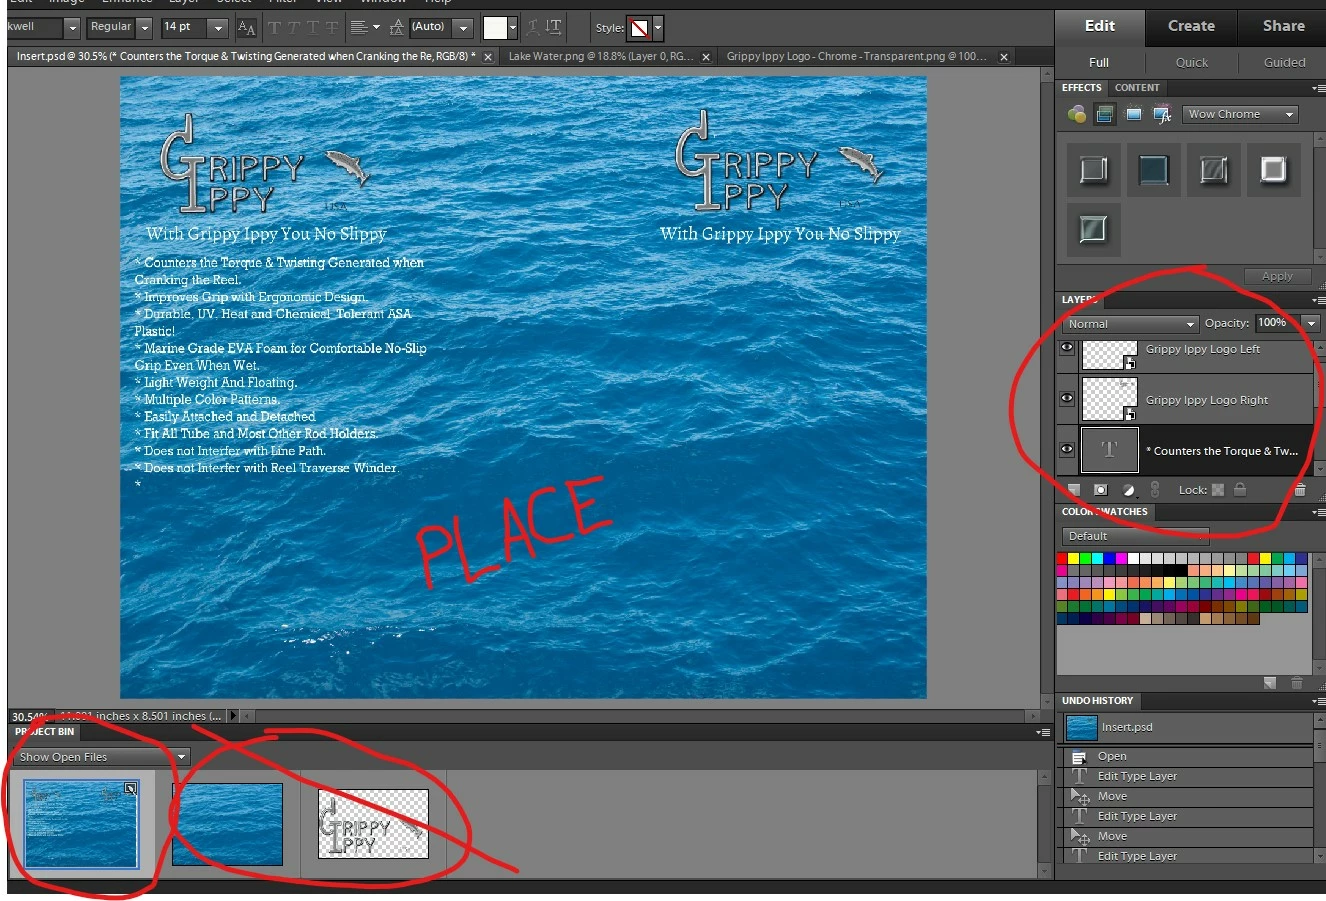Toggle lock transparent pixels checker icon
The height and width of the screenshot is (901, 1326).
click(x=1218, y=490)
